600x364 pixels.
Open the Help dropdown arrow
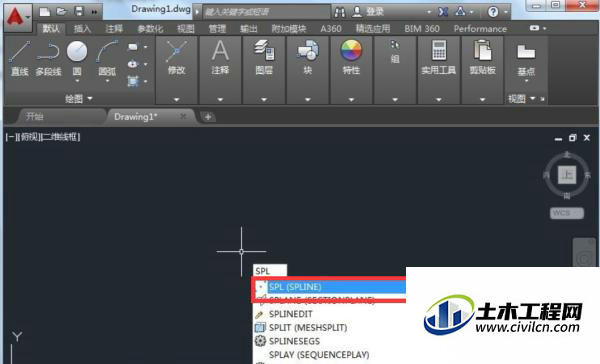(x=506, y=12)
